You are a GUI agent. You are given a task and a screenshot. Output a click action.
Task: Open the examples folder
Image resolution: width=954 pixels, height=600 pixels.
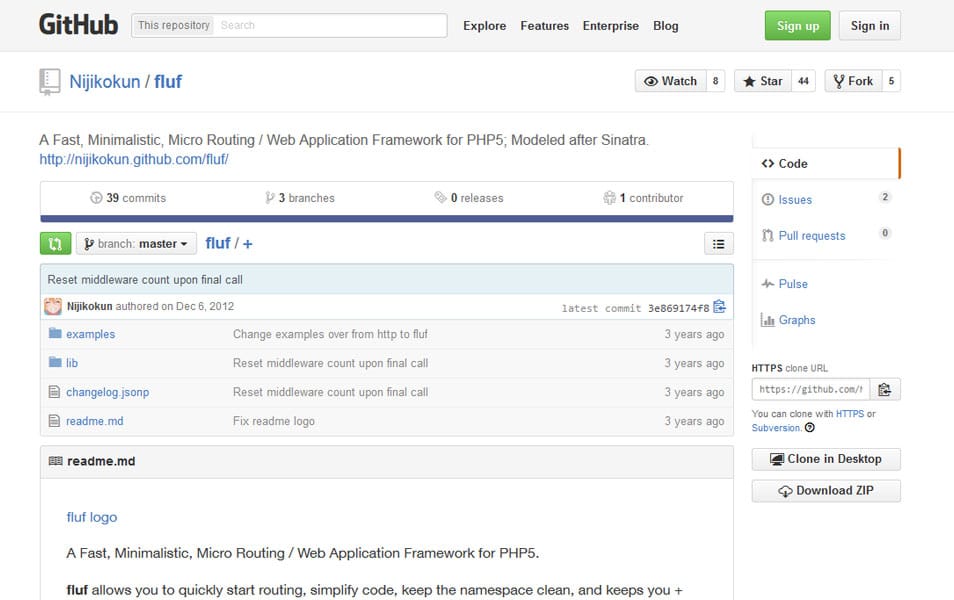click(x=91, y=334)
